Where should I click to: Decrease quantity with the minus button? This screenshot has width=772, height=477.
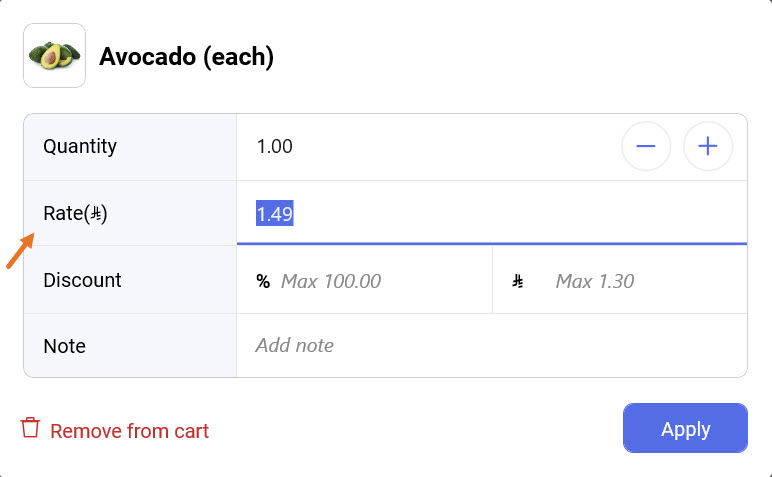(x=646, y=147)
